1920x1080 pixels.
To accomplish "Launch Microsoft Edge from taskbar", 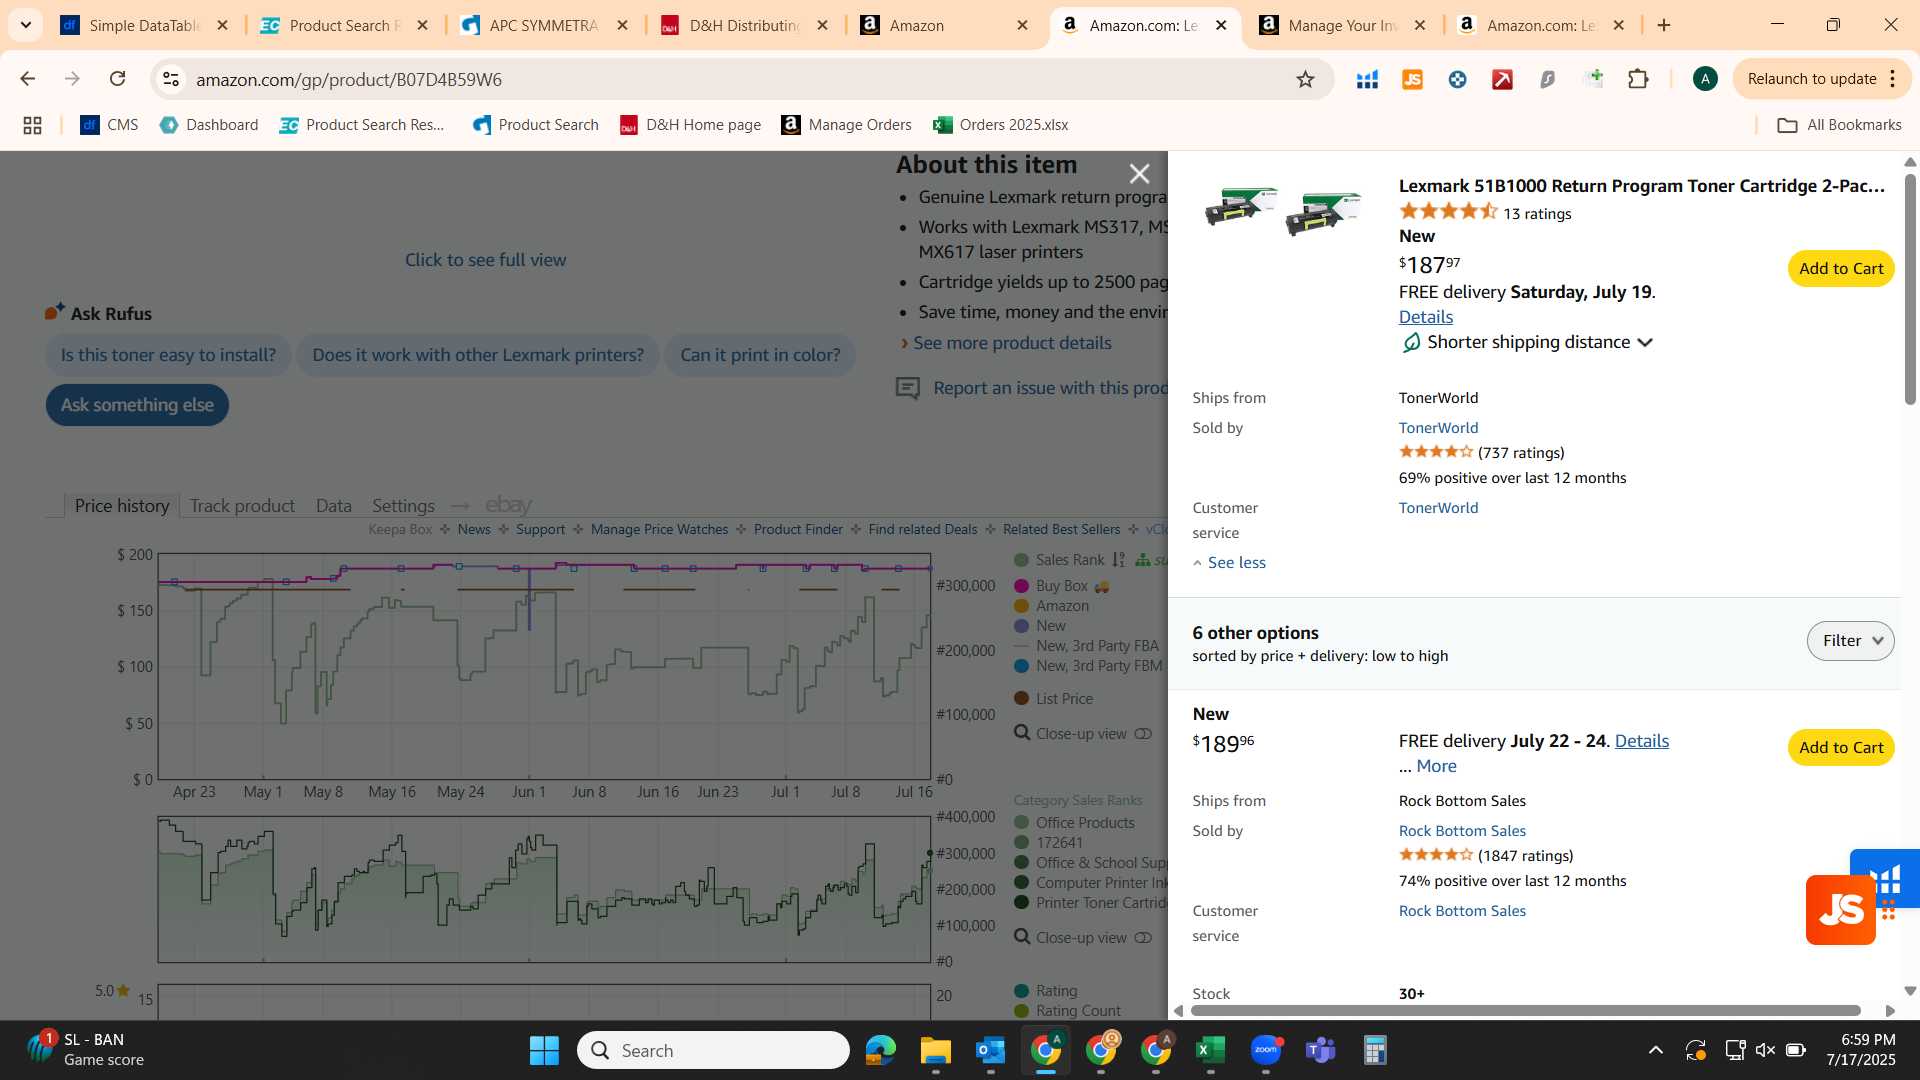I will click(881, 1050).
